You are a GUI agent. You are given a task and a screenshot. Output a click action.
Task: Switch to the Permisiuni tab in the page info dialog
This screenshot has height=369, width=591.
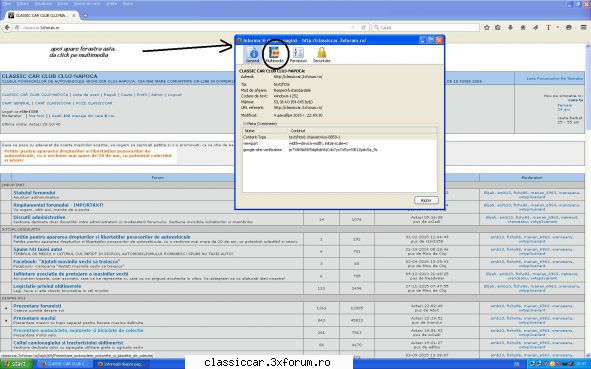[298, 55]
